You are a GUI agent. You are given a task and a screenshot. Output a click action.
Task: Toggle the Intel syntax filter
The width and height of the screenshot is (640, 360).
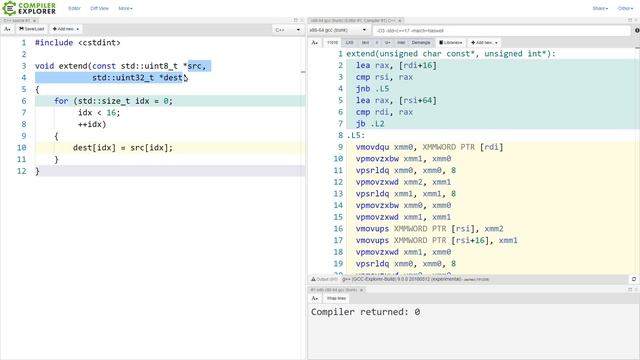[x=401, y=42]
